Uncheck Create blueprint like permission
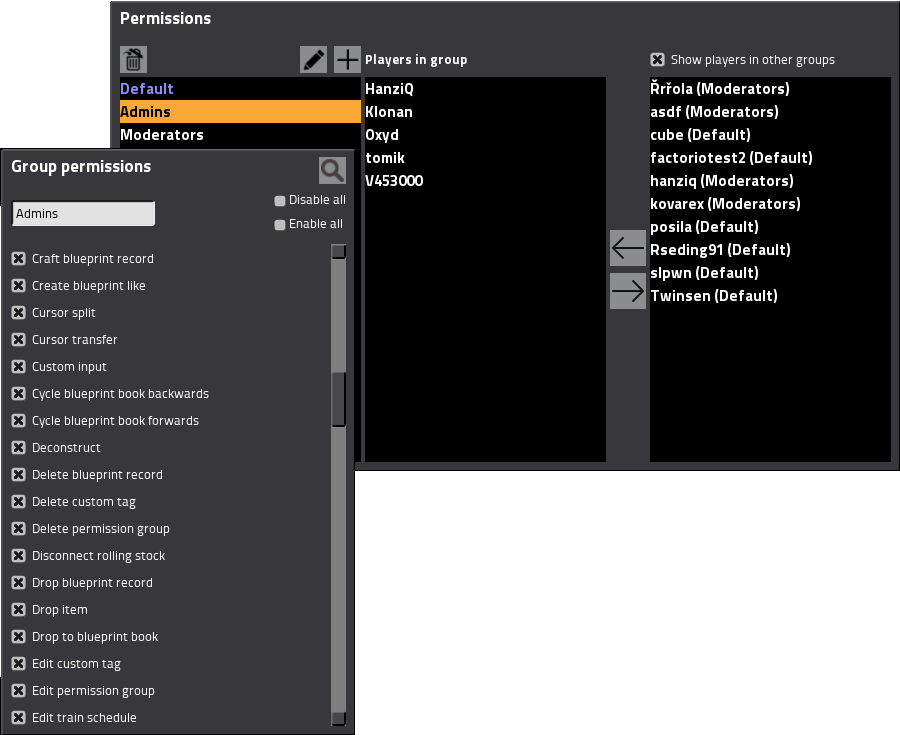Image resolution: width=900 pixels, height=735 pixels. pyautogui.click(x=18, y=286)
